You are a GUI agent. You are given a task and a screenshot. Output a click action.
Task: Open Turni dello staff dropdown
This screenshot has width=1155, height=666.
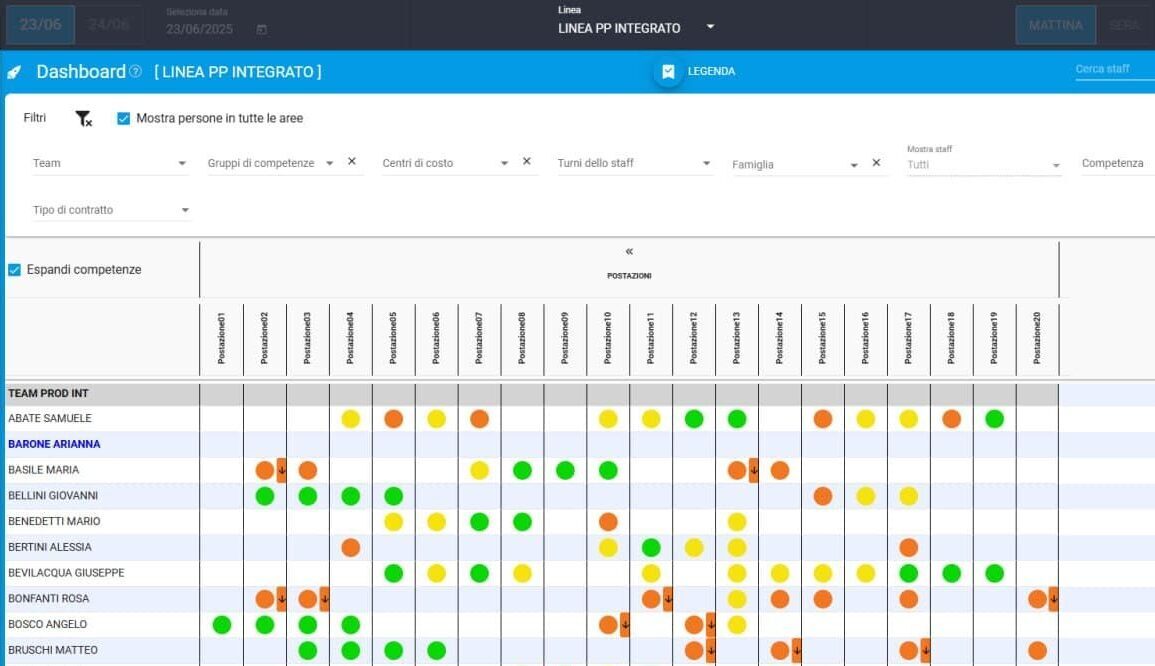tap(634, 163)
